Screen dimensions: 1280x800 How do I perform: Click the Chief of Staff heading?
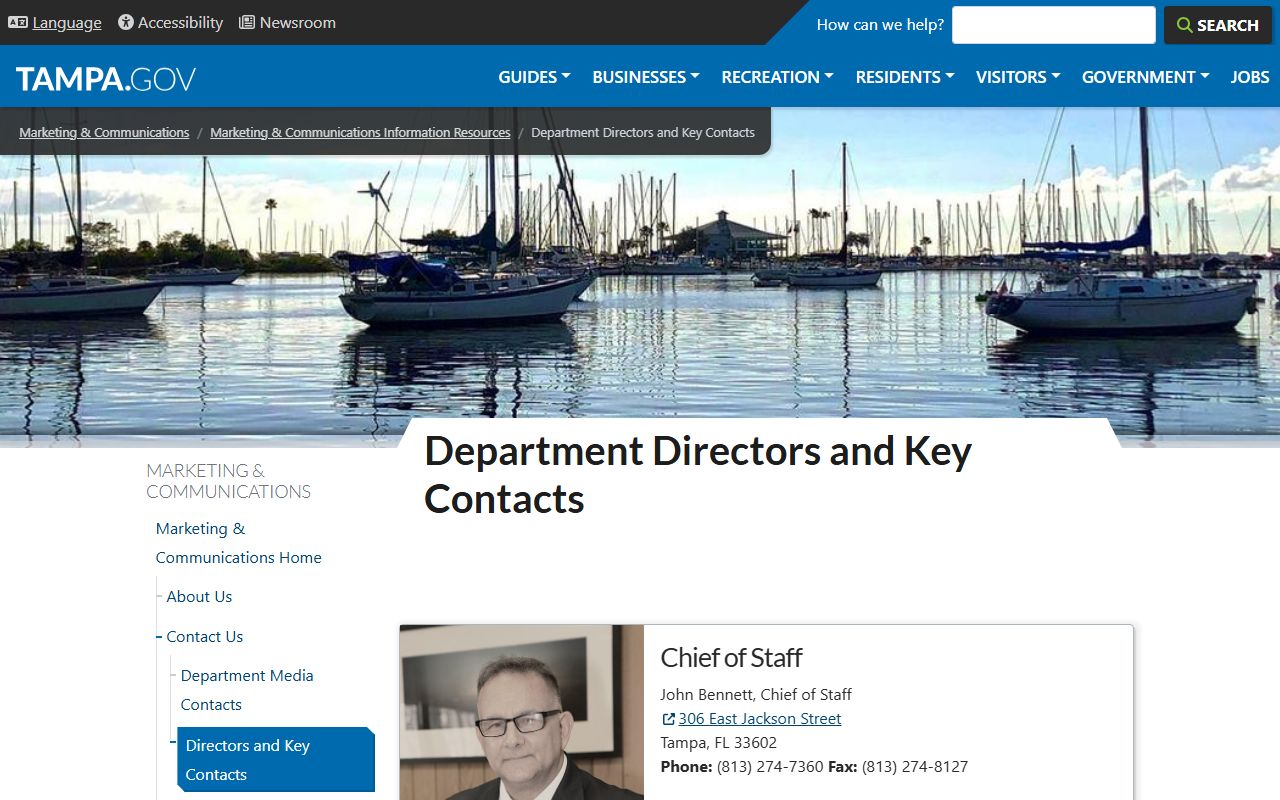tap(731, 657)
